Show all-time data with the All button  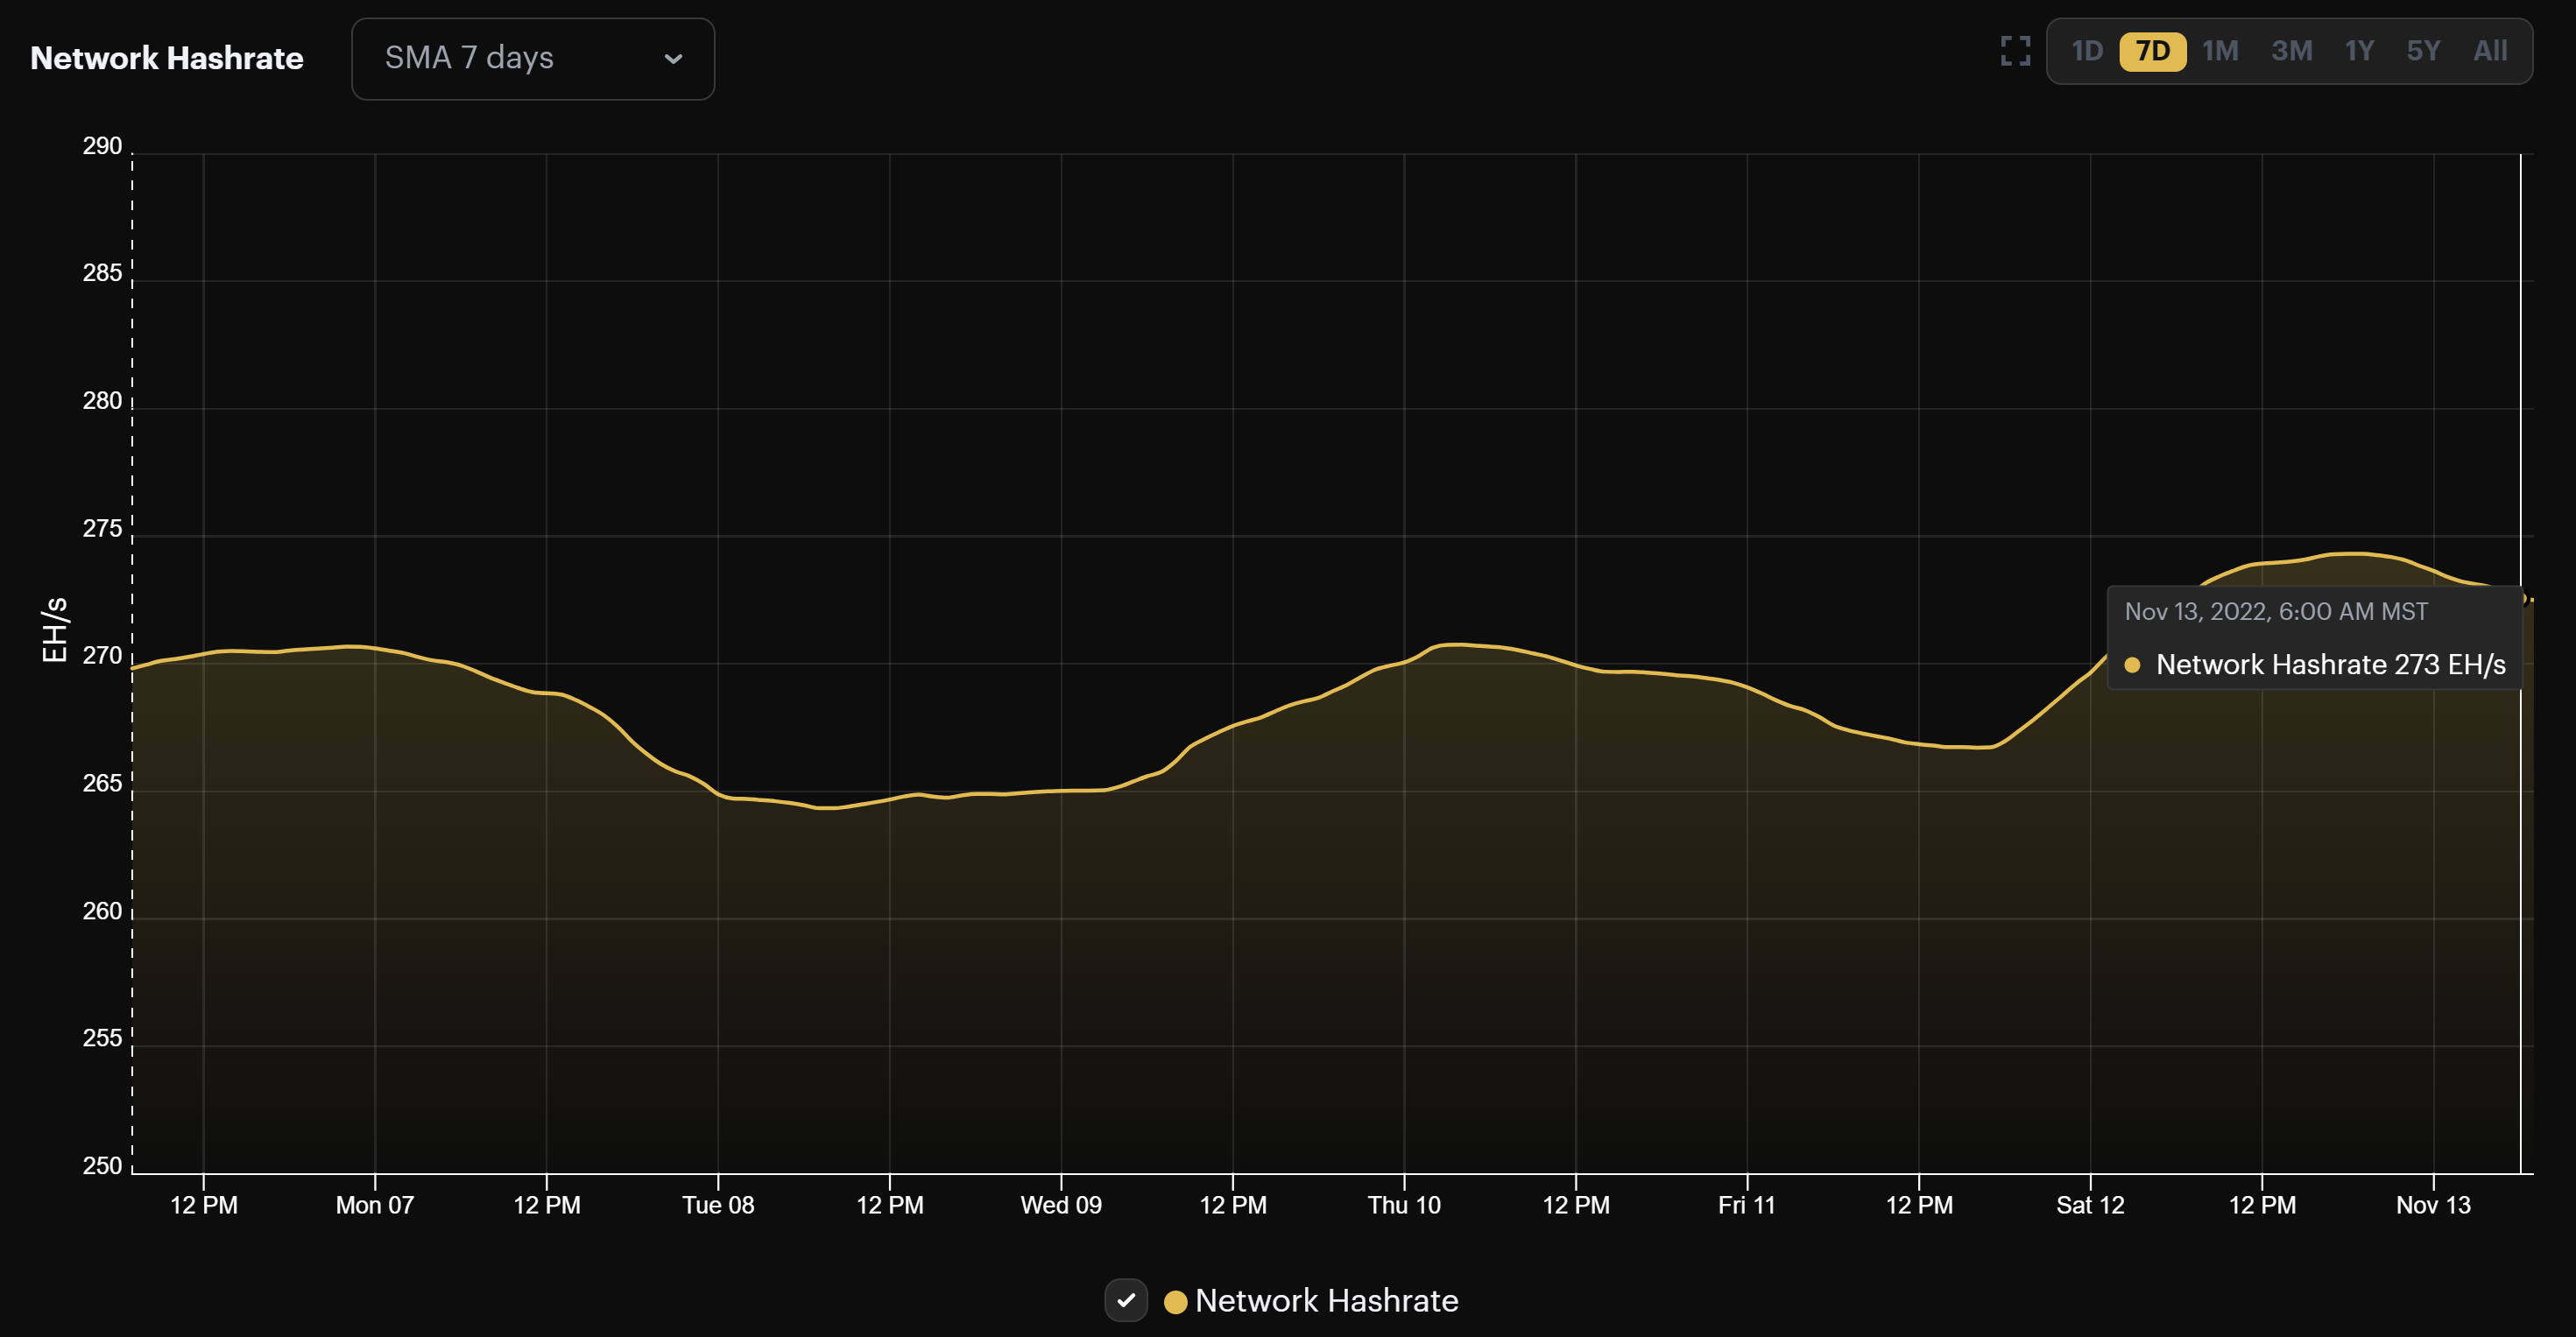2490,51
